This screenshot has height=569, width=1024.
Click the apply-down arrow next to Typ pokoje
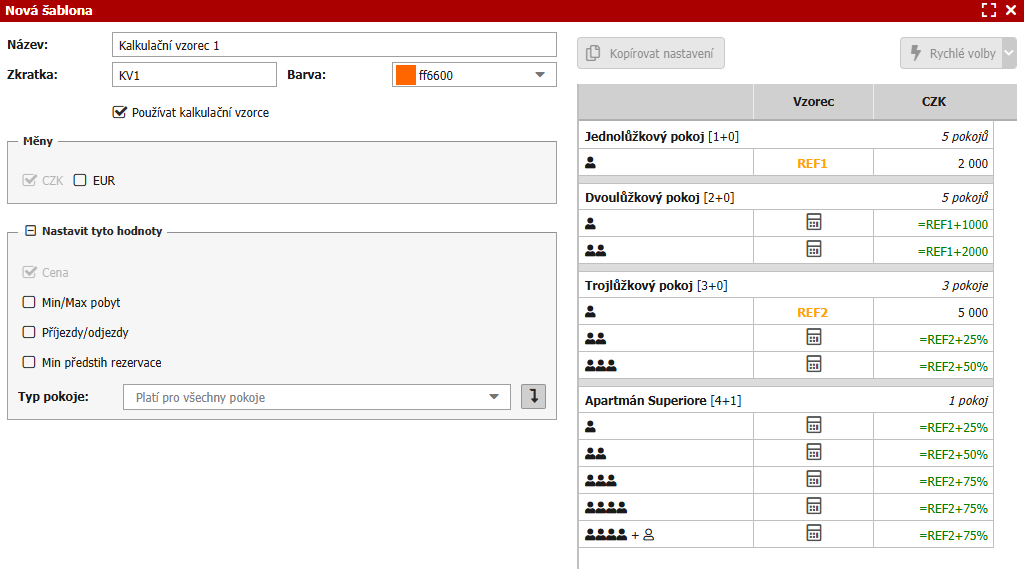(x=533, y=397)
